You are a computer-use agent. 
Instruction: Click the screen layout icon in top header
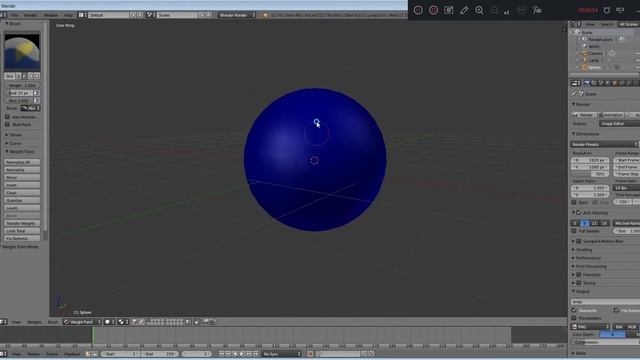point(81,15)
